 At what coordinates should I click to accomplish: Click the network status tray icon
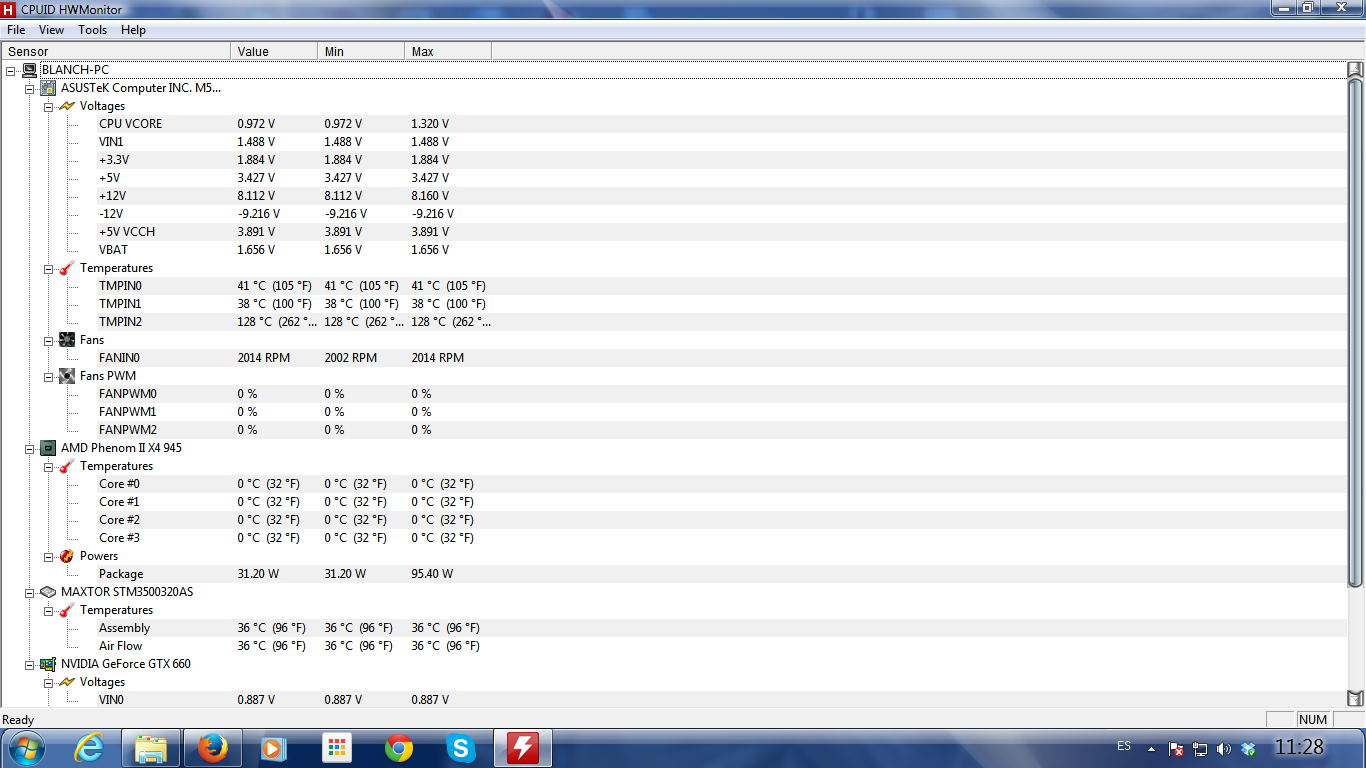1200,749
